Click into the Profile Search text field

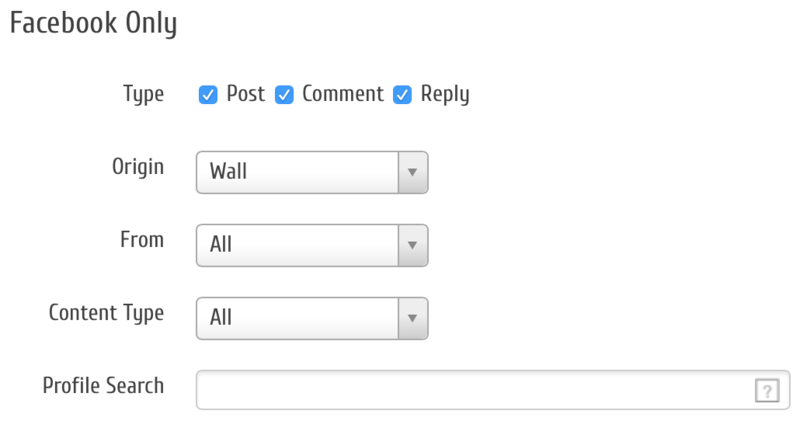(x=470, y=391)
